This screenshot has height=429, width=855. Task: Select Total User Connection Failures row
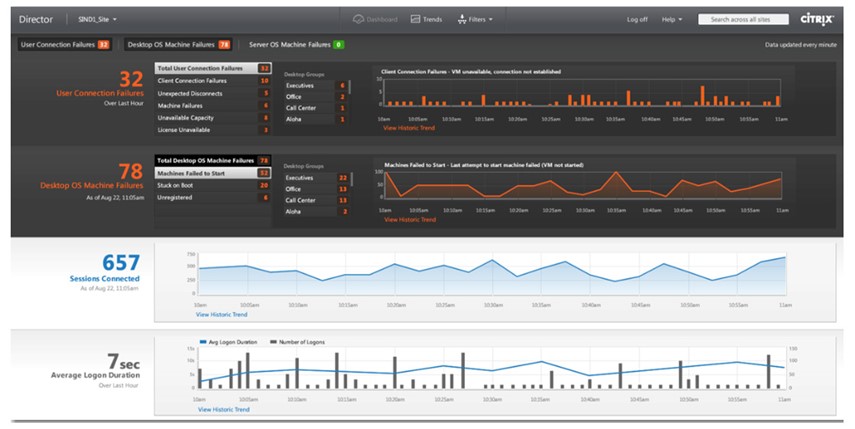click(x=213, y=69)
